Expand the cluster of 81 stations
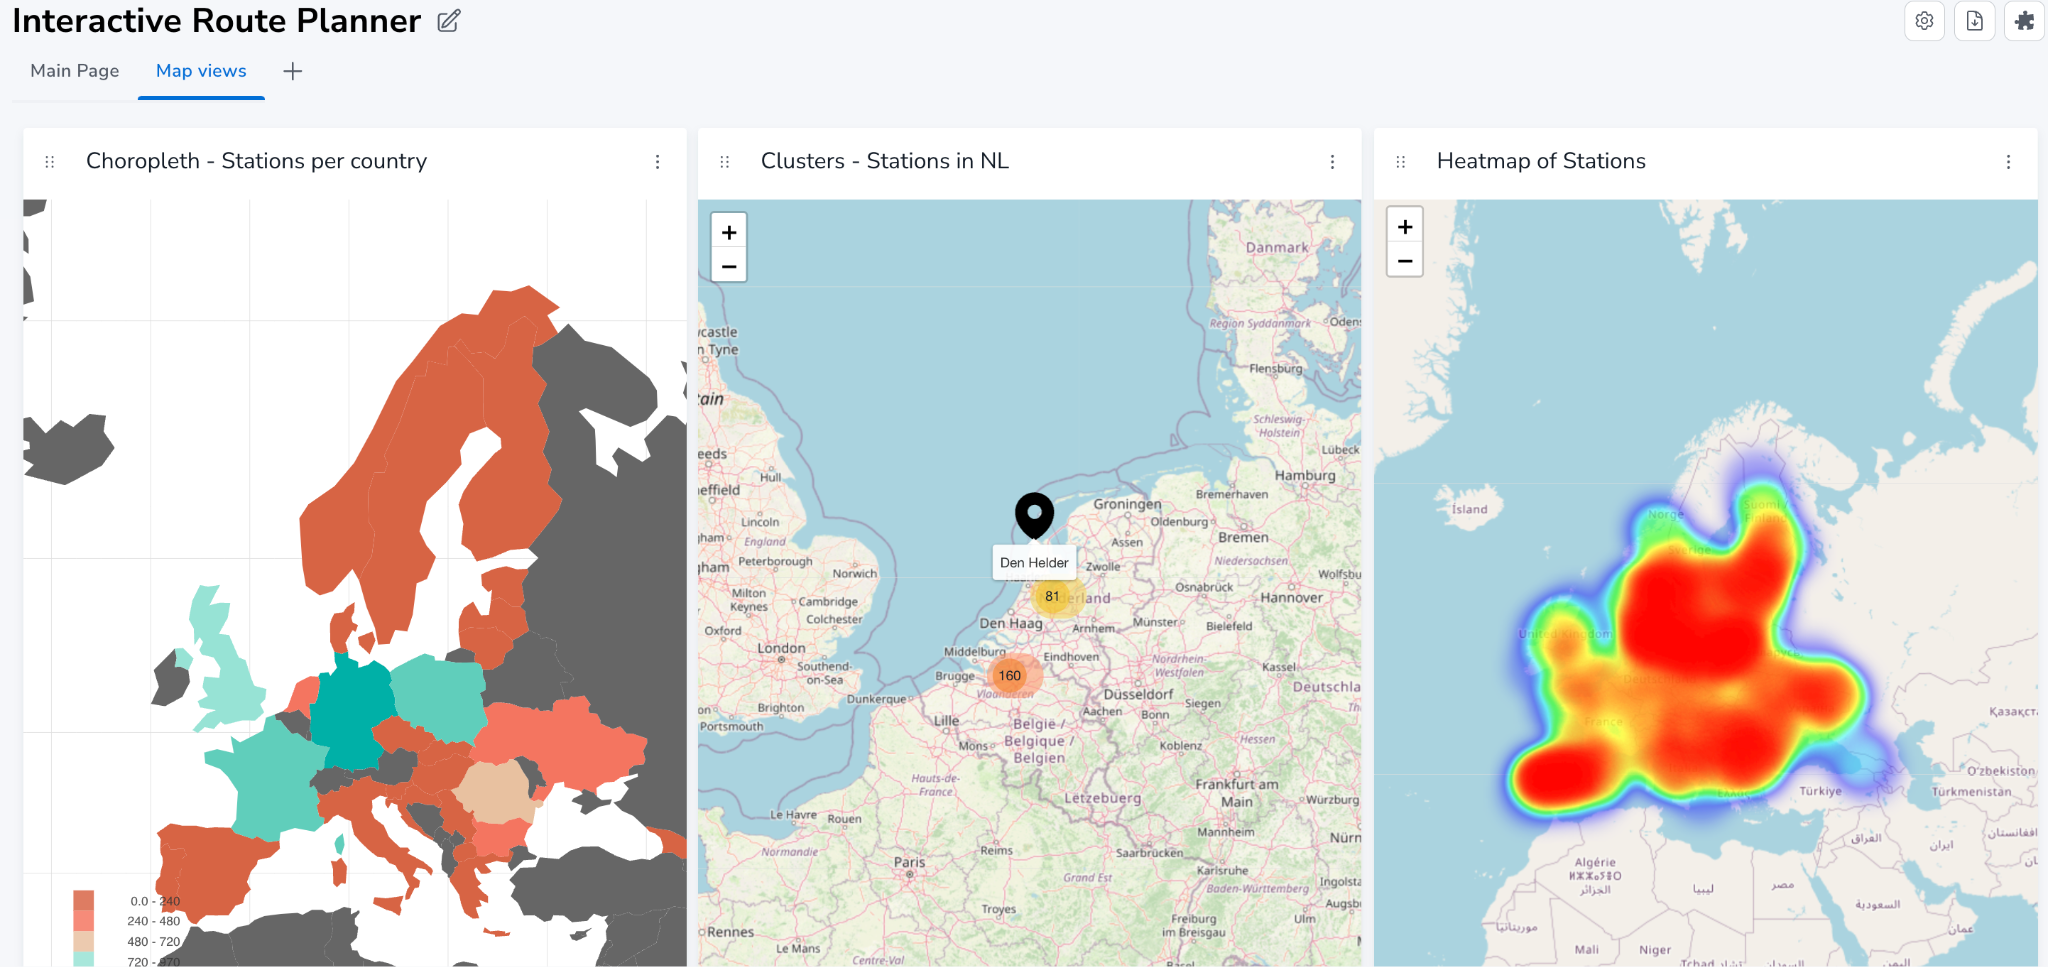The height and width of the screenshot is (967, 2048). (1052, 596)
